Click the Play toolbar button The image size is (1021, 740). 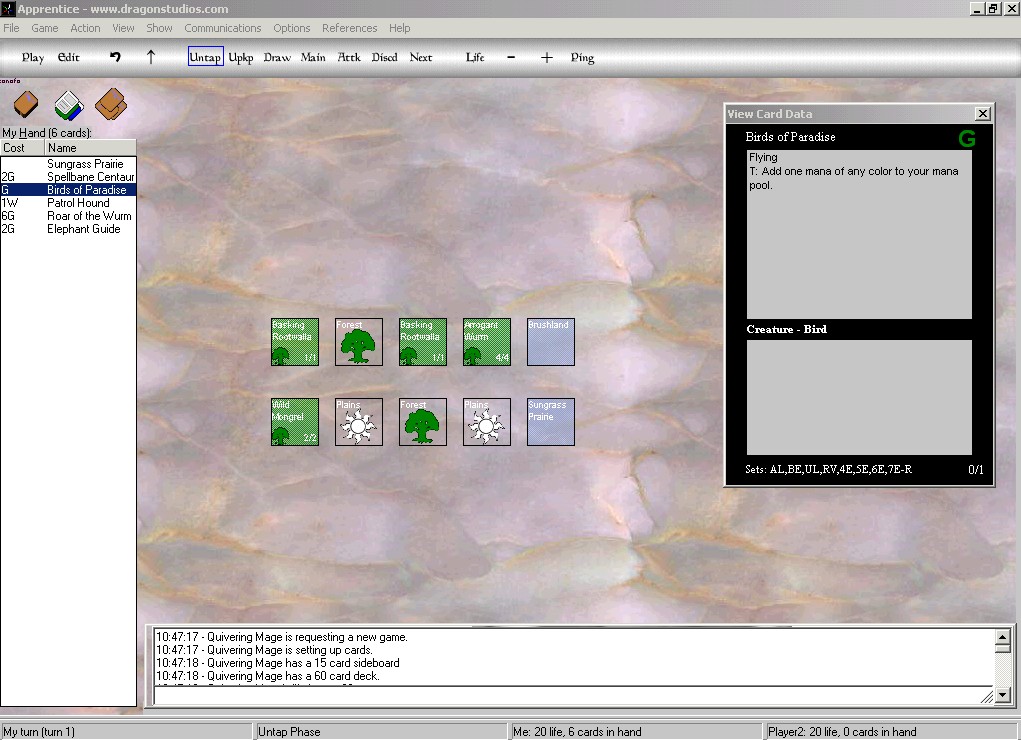[33, 57]
